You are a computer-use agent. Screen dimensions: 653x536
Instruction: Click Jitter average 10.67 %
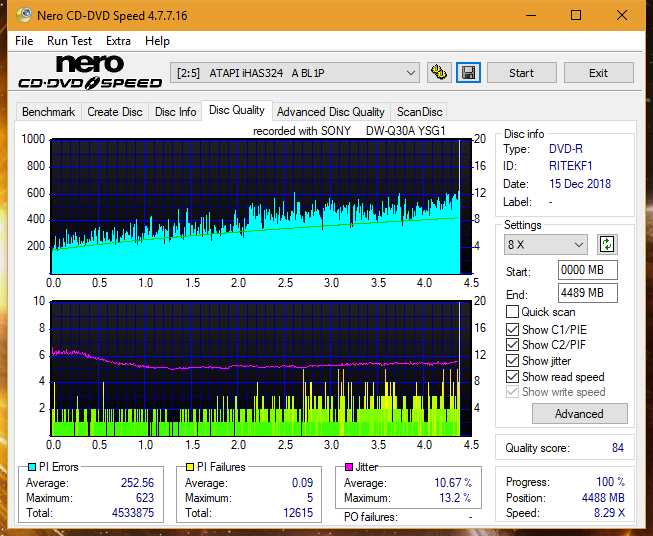tap(453, 483)
